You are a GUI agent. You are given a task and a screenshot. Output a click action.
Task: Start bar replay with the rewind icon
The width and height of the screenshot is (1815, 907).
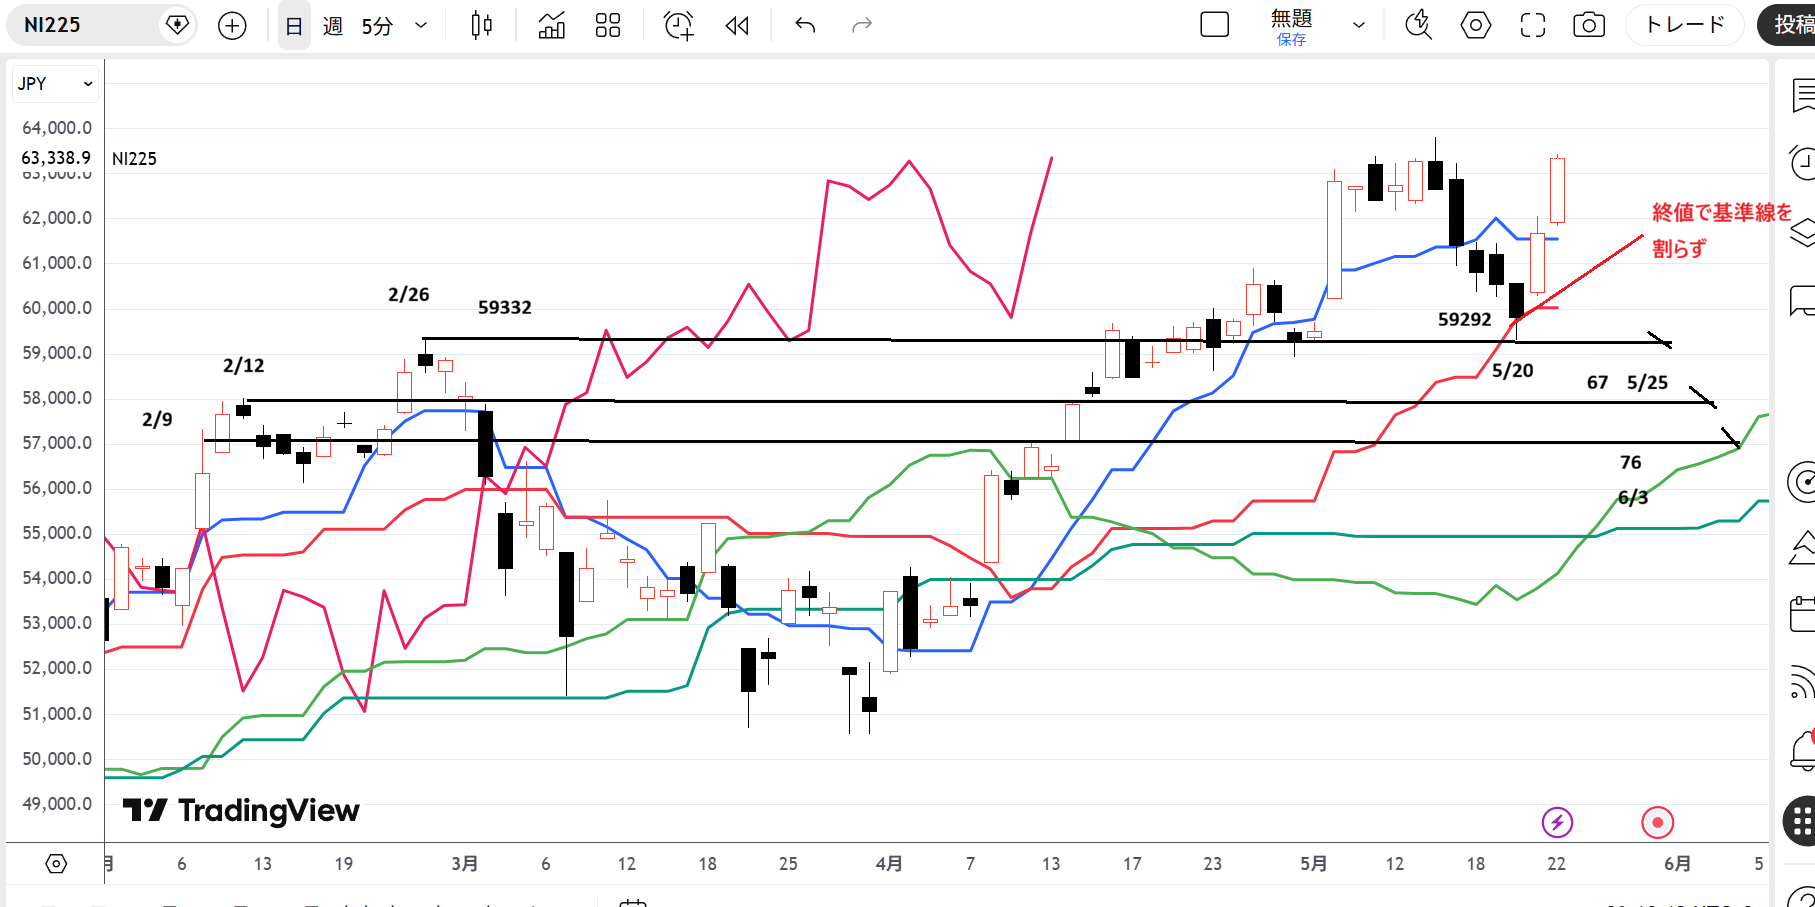737,26
